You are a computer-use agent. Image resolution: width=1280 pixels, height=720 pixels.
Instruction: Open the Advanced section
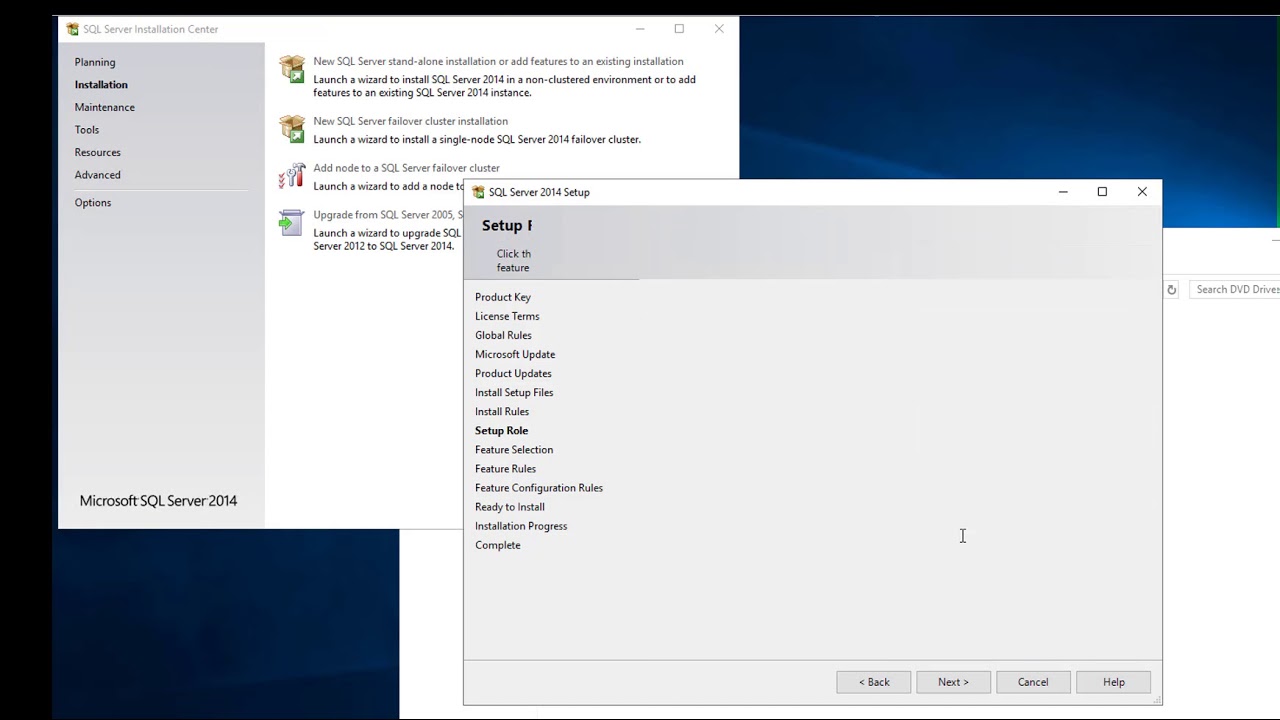pos(98,175)
